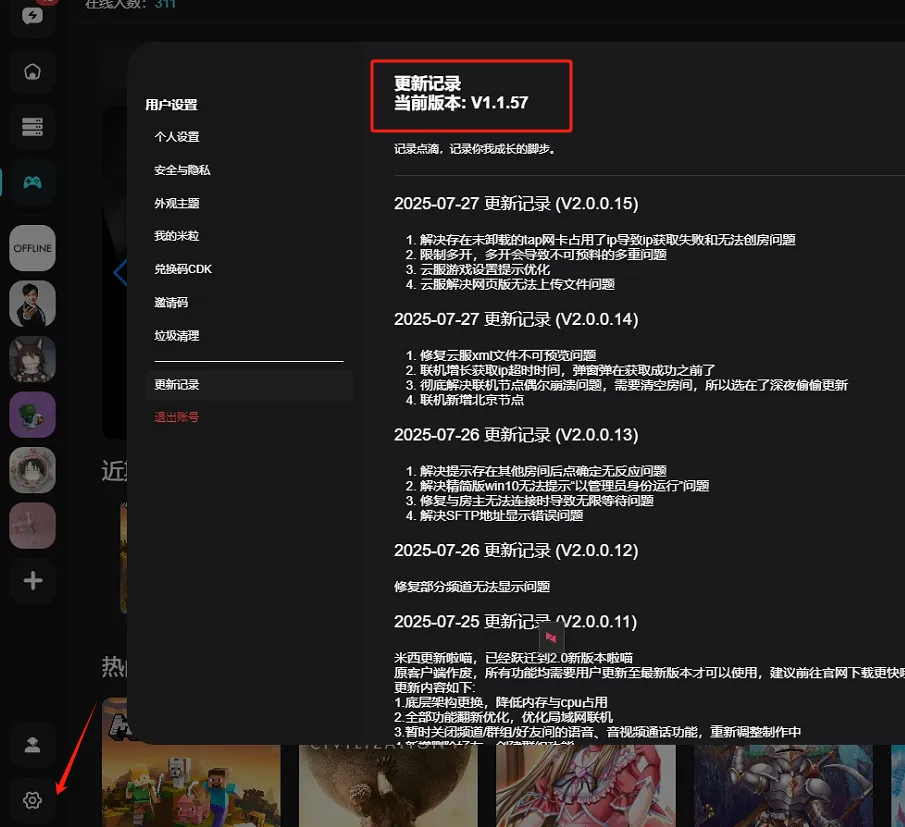Viewport: 905px width, 827px height.
Task: Open 邀请码 page
Action: [x=171, y=302]
